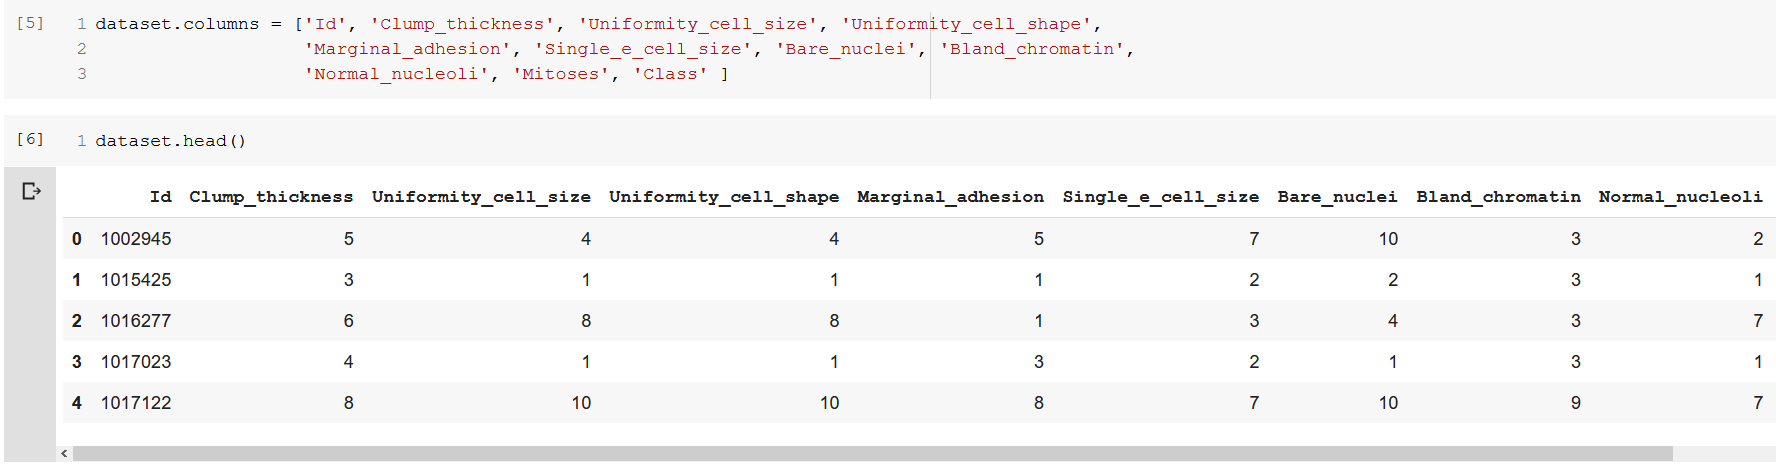Click into the dataset.head() code line

tap(170, 141)
